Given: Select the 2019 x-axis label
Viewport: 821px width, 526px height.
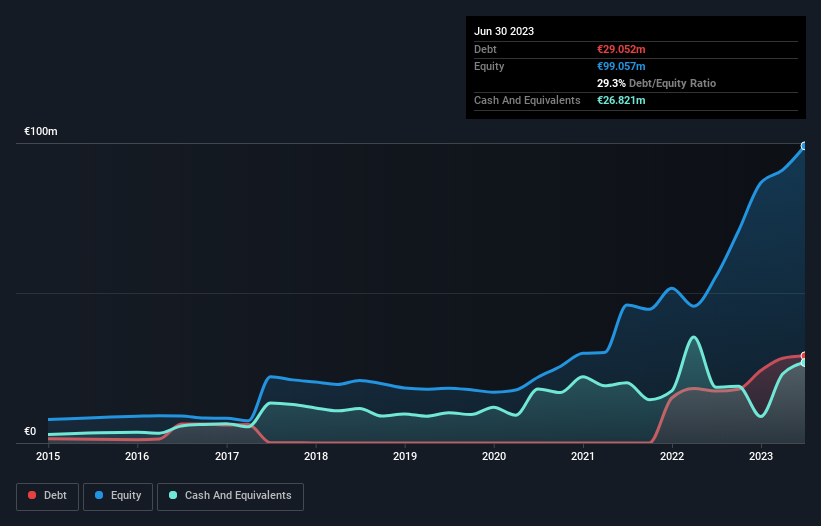Looking at the screenshot, I should 405,456.
